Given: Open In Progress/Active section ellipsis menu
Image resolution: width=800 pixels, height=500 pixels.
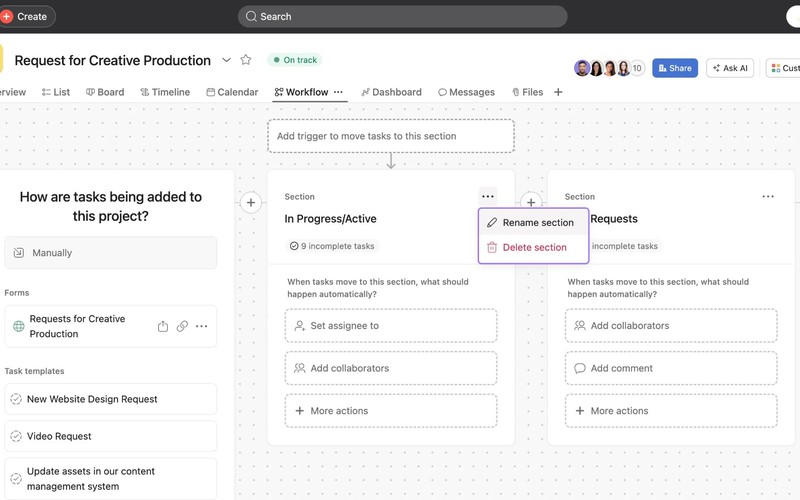Looking at the screenshot, I should pyautogui.click(x=488, y=196).
